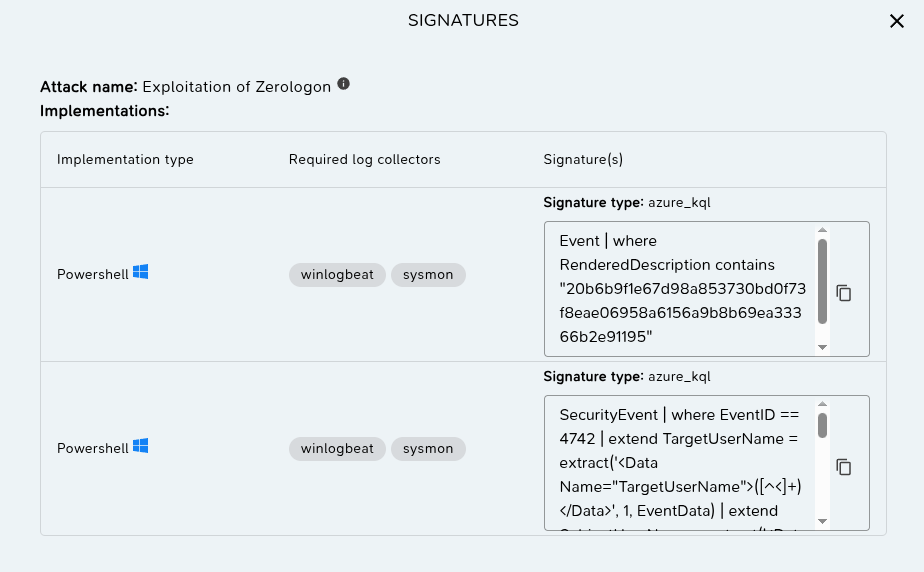Select winlogbeat chip in second row

tap(337, 449)
